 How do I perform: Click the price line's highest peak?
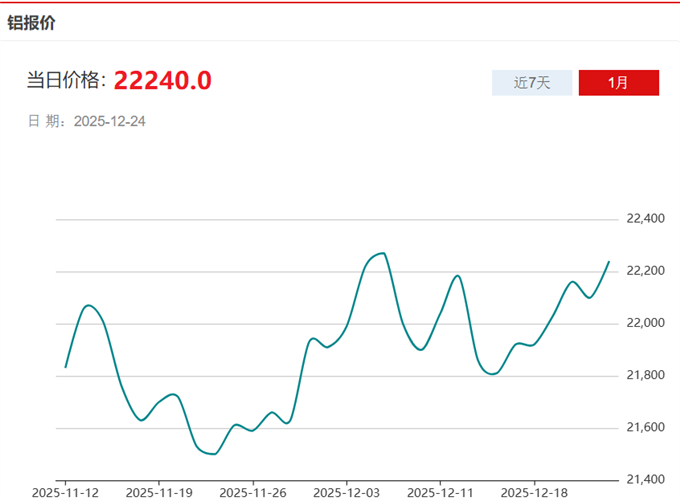(383, 253)
